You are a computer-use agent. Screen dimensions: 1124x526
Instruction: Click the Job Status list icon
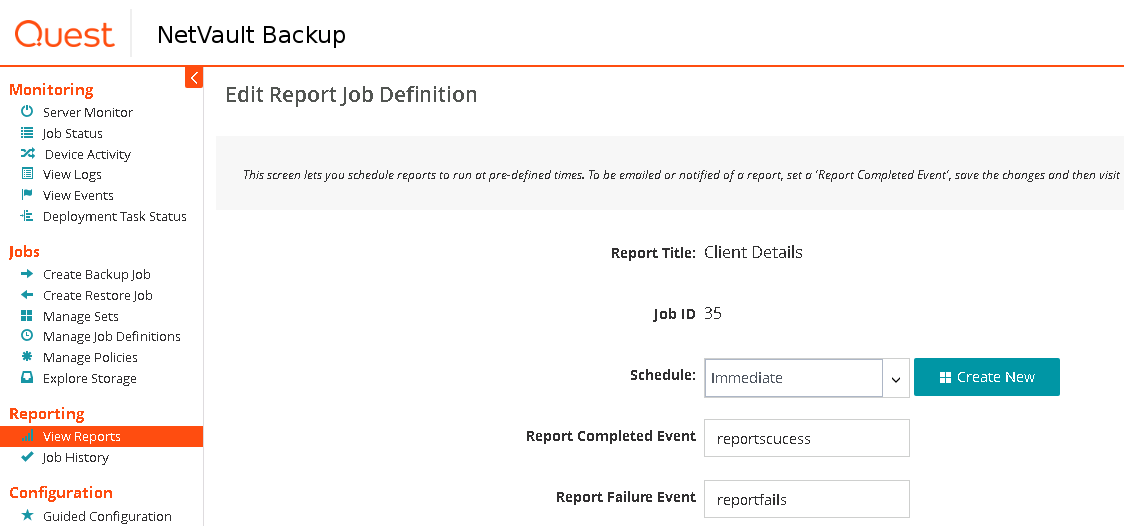pyautogui.click(x=27, y=133)
